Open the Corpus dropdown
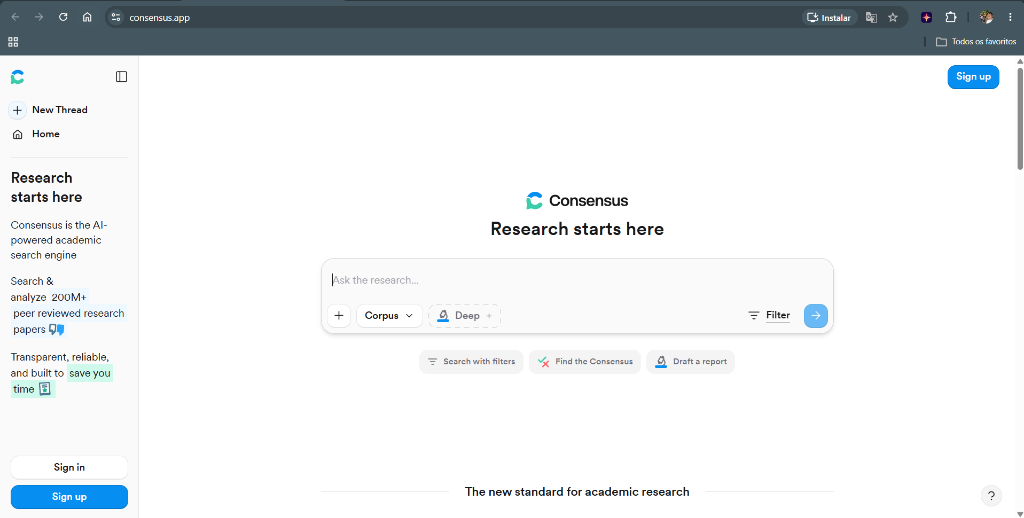Image resolution: width=1024 pixels, height=518 pixels. click(x=389, y=316)
